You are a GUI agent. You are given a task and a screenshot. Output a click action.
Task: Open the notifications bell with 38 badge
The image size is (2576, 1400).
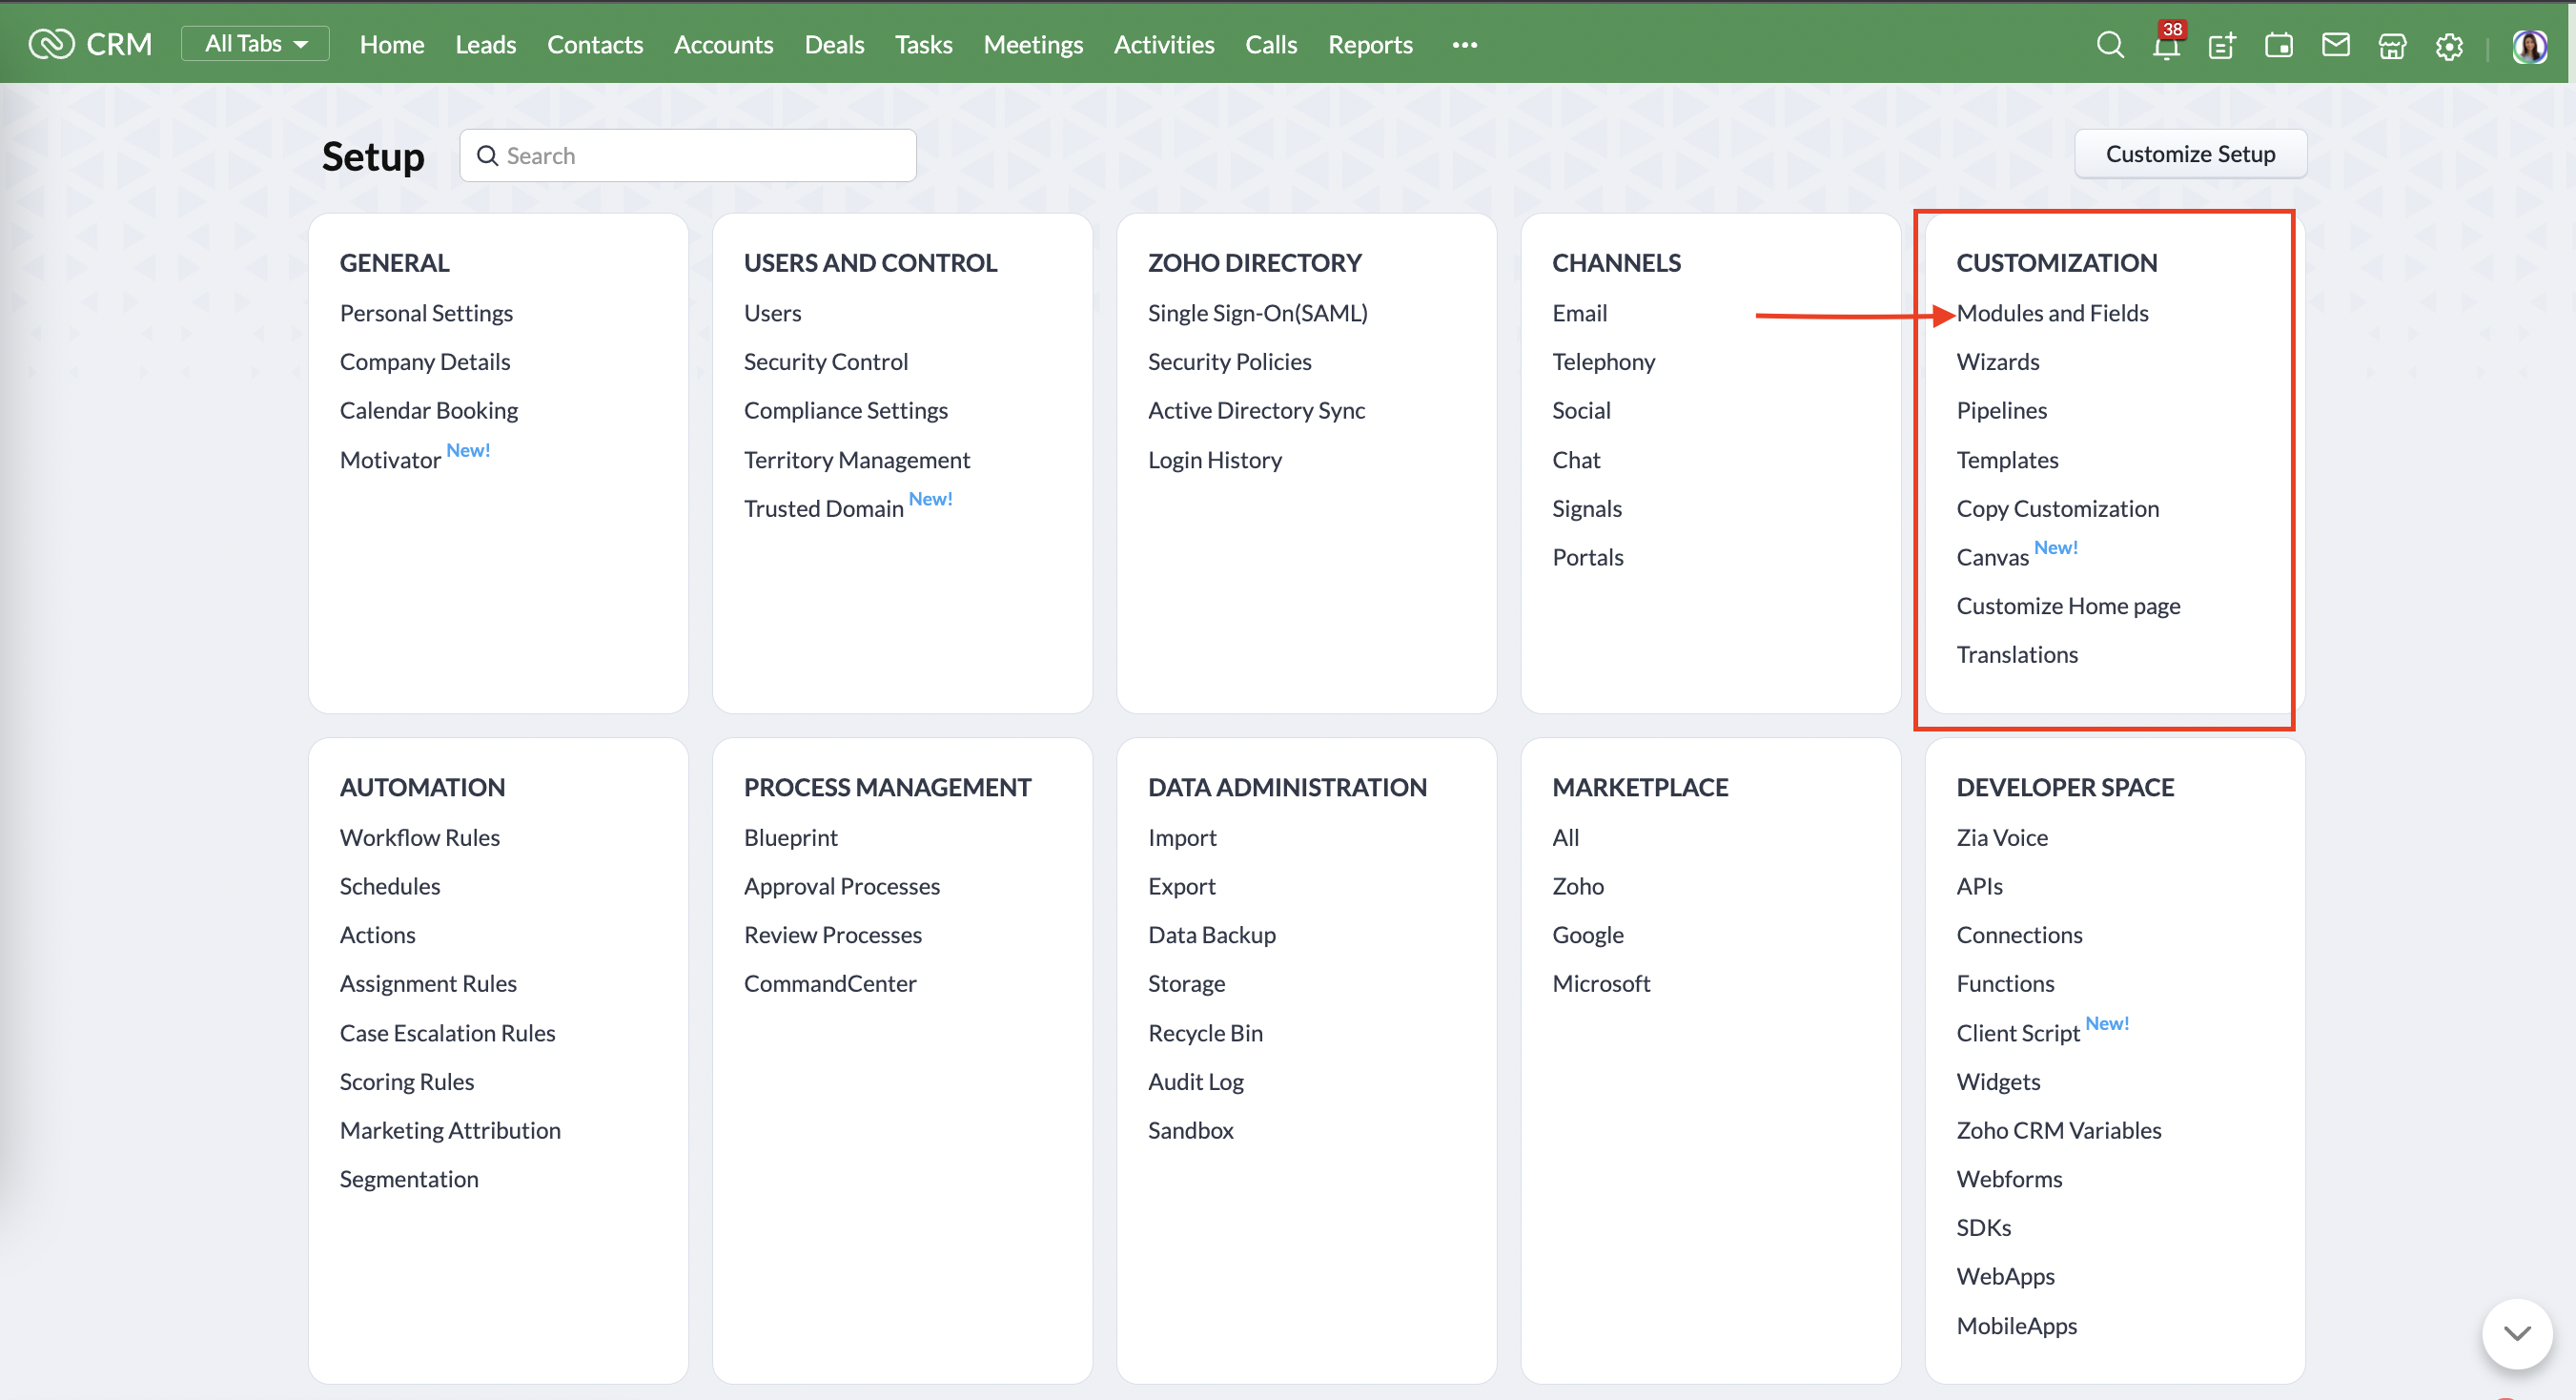[x=2166, y=45]
